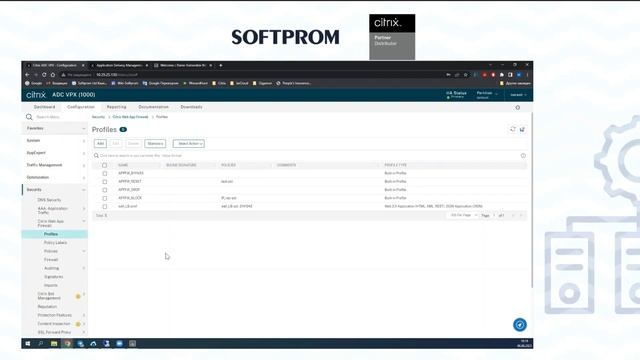Viewport: 640px width, 360px height.
Task: Bookmark this page with the star icon
Action: click(465, 75)
